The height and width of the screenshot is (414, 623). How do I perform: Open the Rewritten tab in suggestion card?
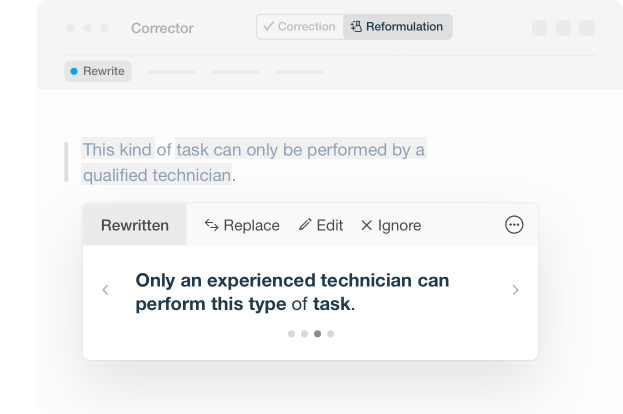(134, 225)
